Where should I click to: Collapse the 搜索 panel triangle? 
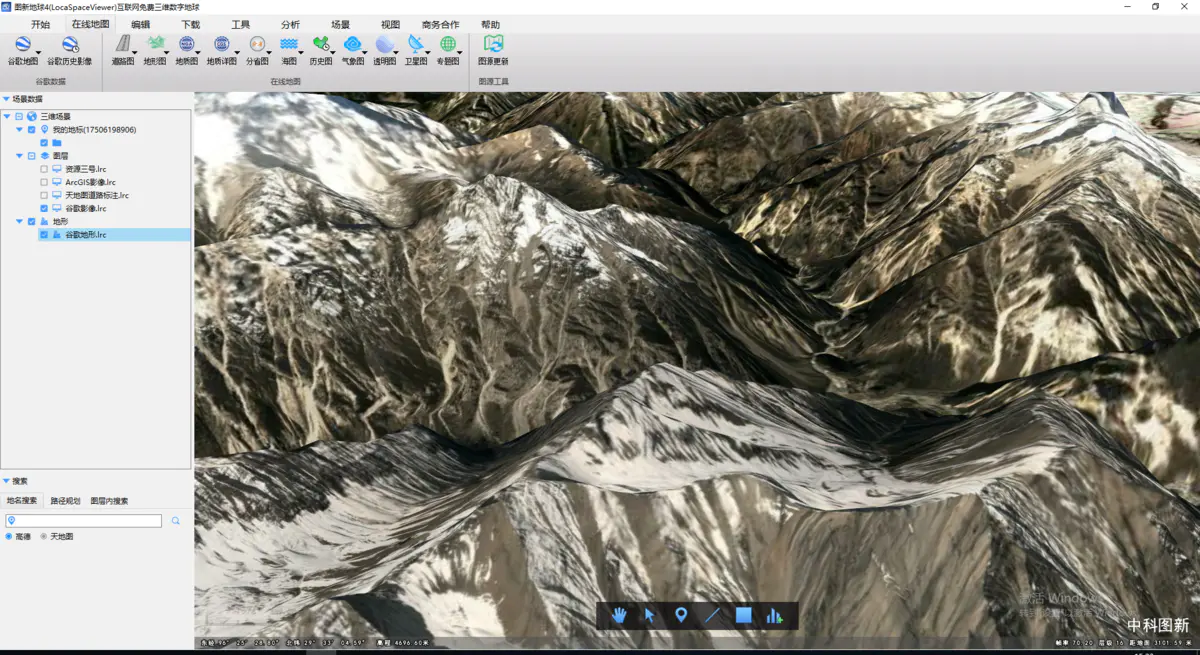click(x=6, y=481)
